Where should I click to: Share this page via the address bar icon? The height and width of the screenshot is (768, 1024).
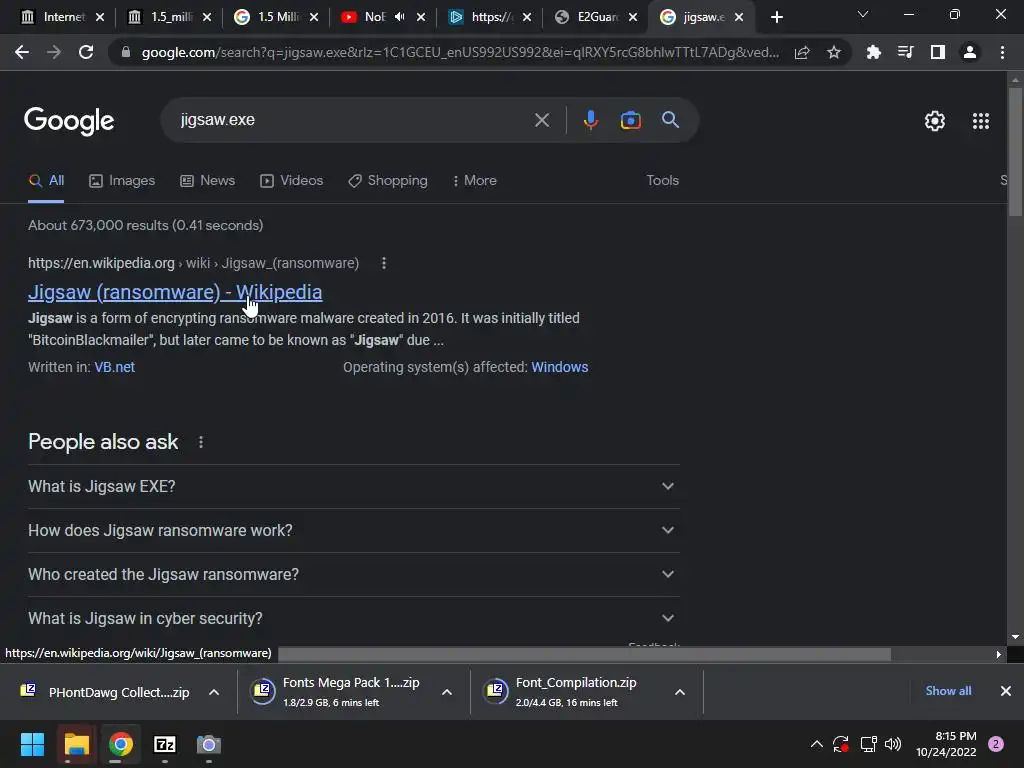(x=802, y=52)
